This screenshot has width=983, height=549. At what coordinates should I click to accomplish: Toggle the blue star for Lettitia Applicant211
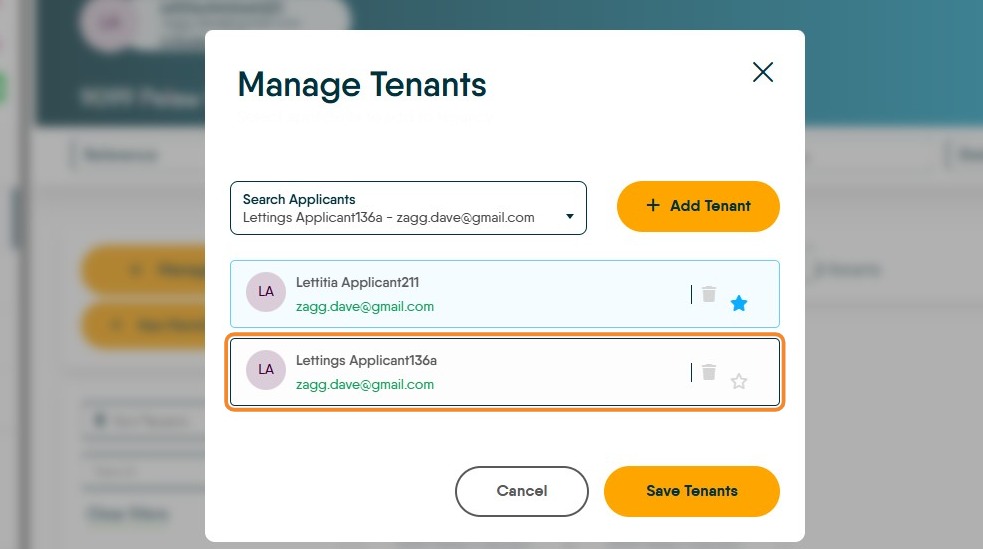point(739,303)
